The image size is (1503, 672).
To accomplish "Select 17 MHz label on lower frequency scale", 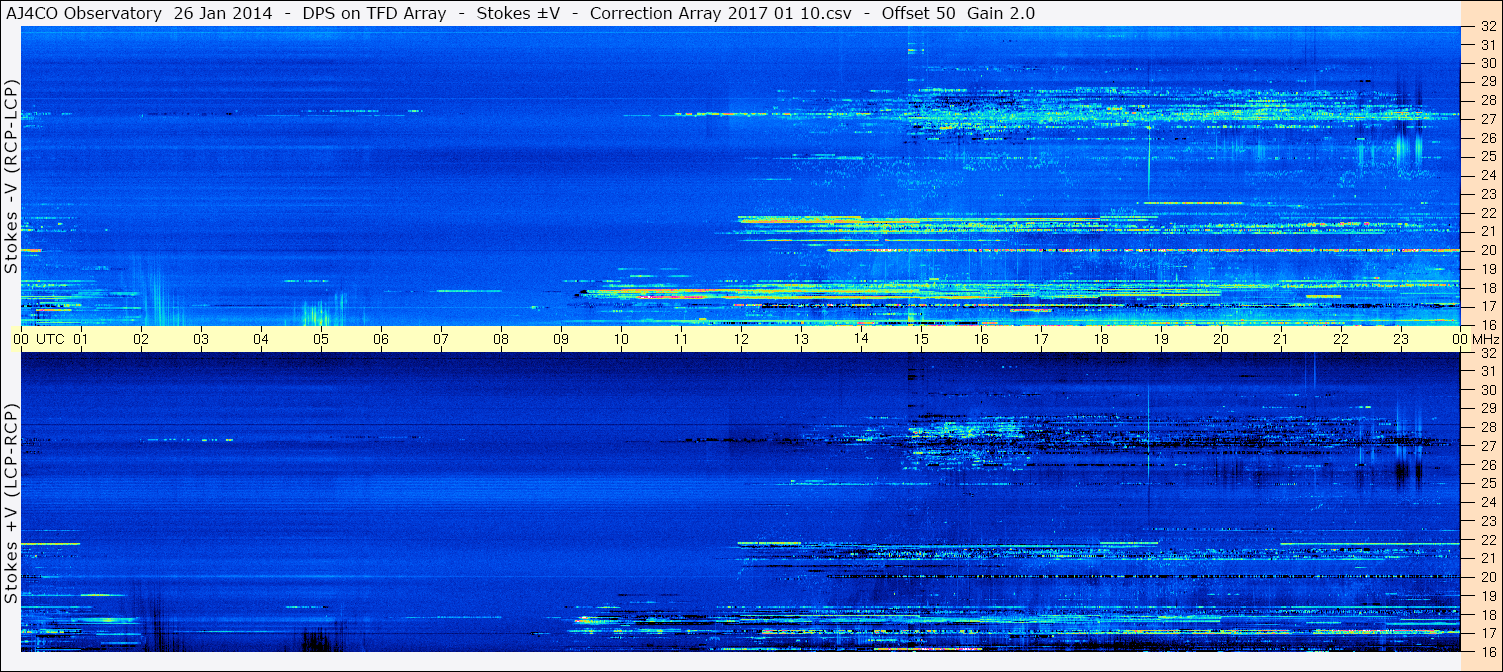I will 1487,633.
